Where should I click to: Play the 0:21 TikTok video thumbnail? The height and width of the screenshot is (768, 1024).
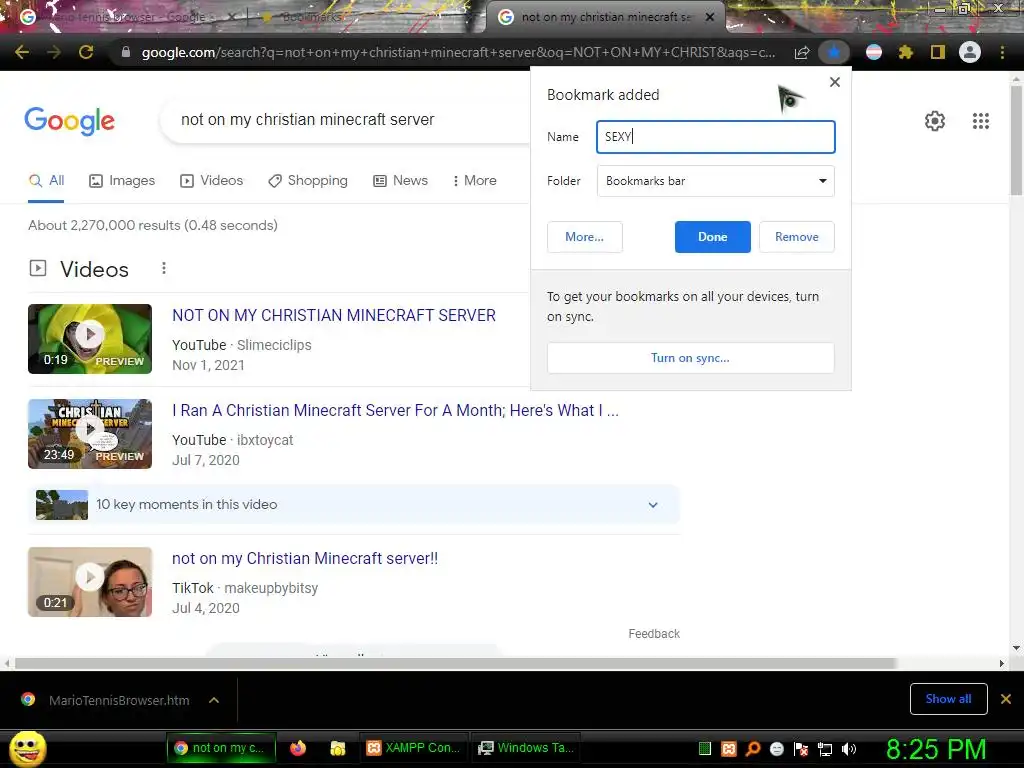(90, 583)
